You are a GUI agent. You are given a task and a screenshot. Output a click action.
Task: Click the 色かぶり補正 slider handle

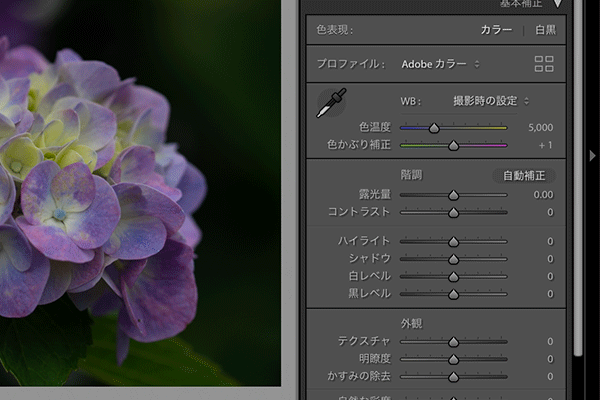[453, 145]
